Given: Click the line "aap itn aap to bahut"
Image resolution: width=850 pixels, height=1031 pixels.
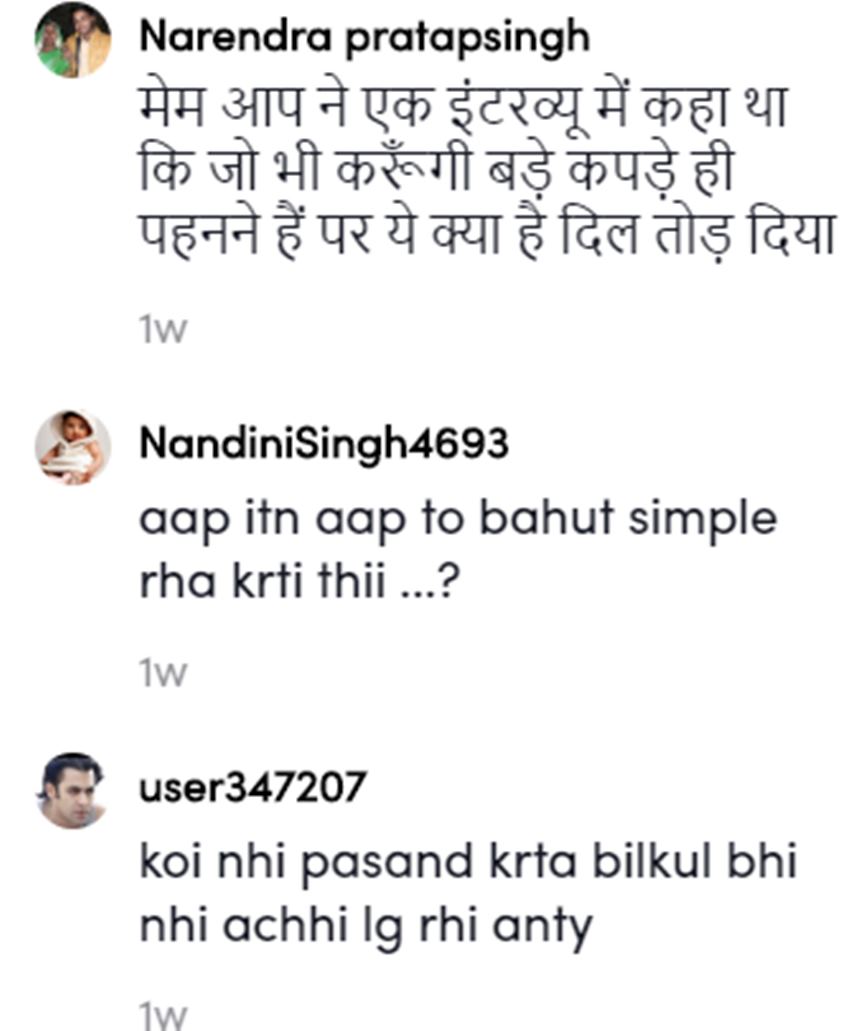Looking at the screenshot, I should coord(458,522).
